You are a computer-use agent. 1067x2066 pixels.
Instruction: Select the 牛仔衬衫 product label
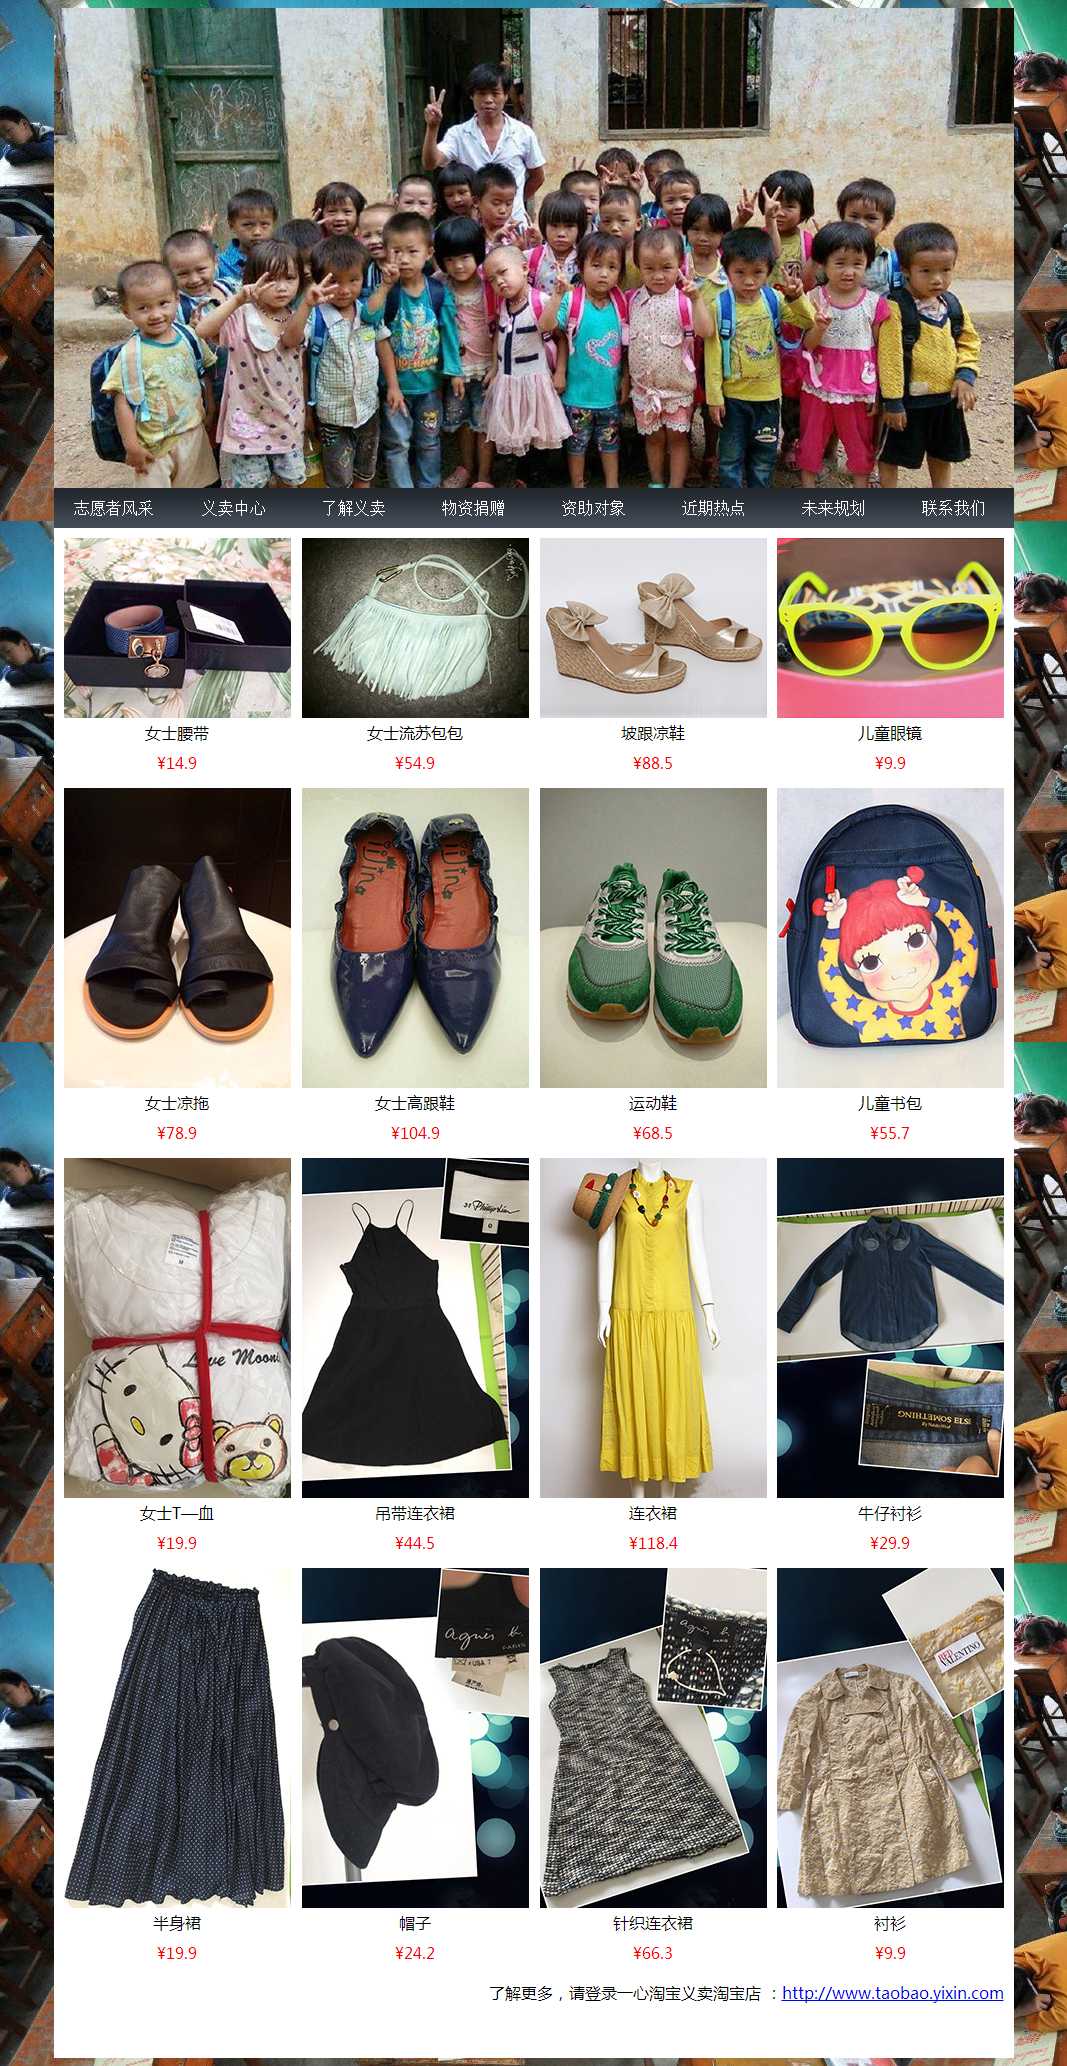(x=890, y=1513)
